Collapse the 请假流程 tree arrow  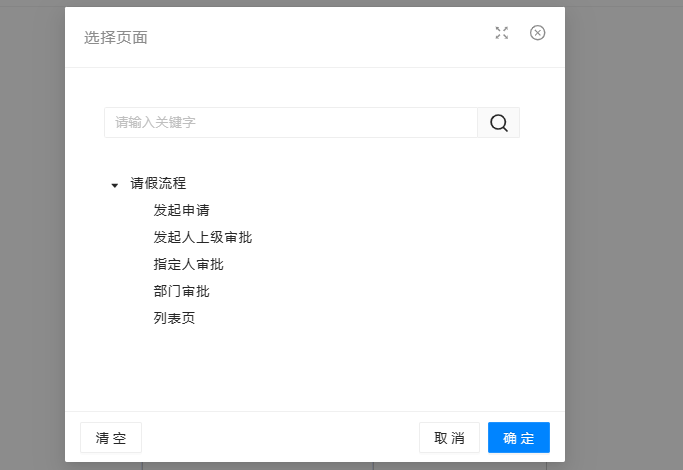pyautogui.click(x=115, y=185)
